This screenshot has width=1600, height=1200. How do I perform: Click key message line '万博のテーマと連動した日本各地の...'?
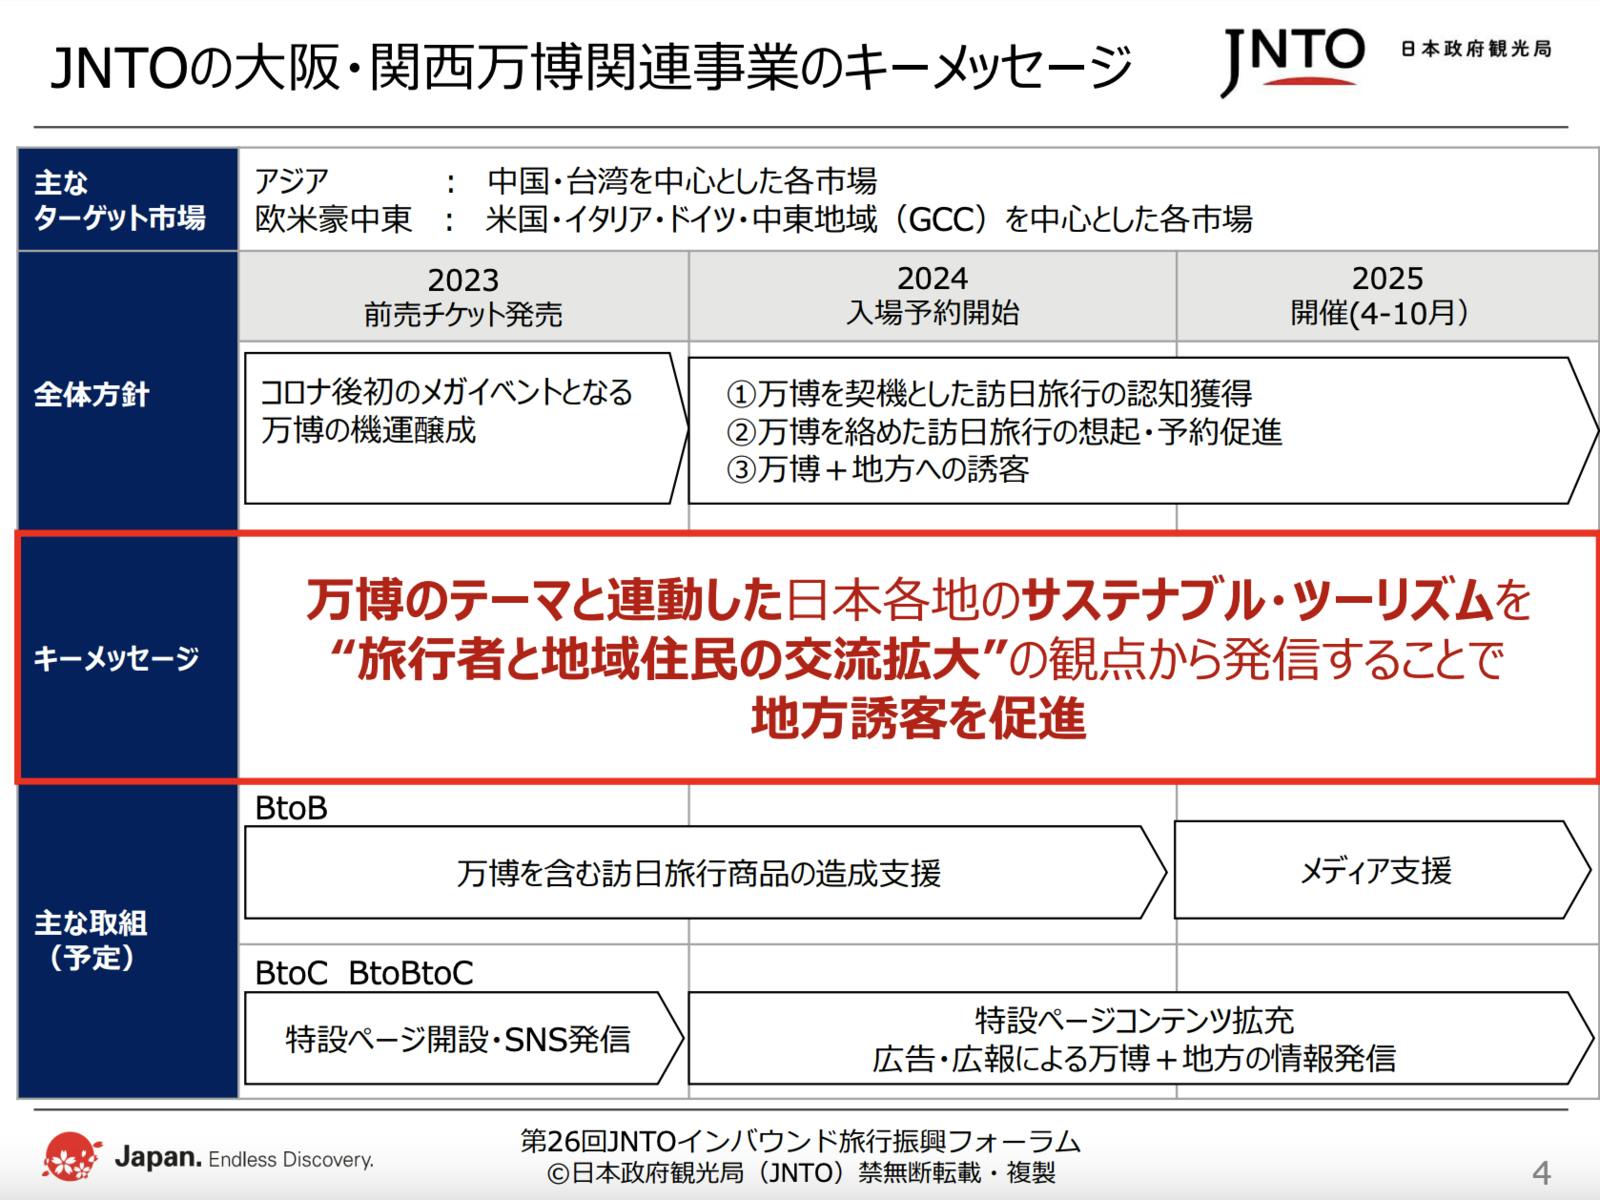(x=918, y=600)
